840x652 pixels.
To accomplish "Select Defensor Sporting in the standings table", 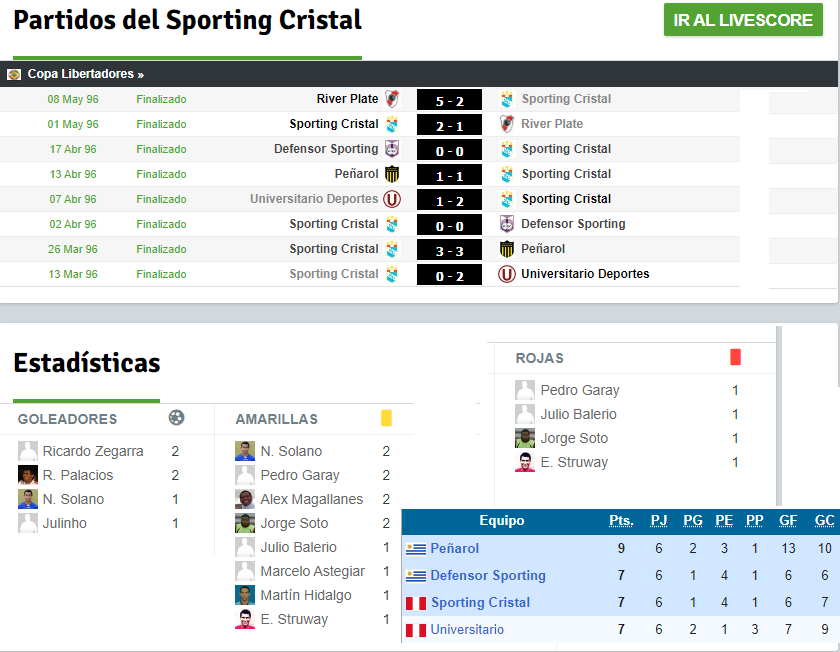I will tap(488, 575).
